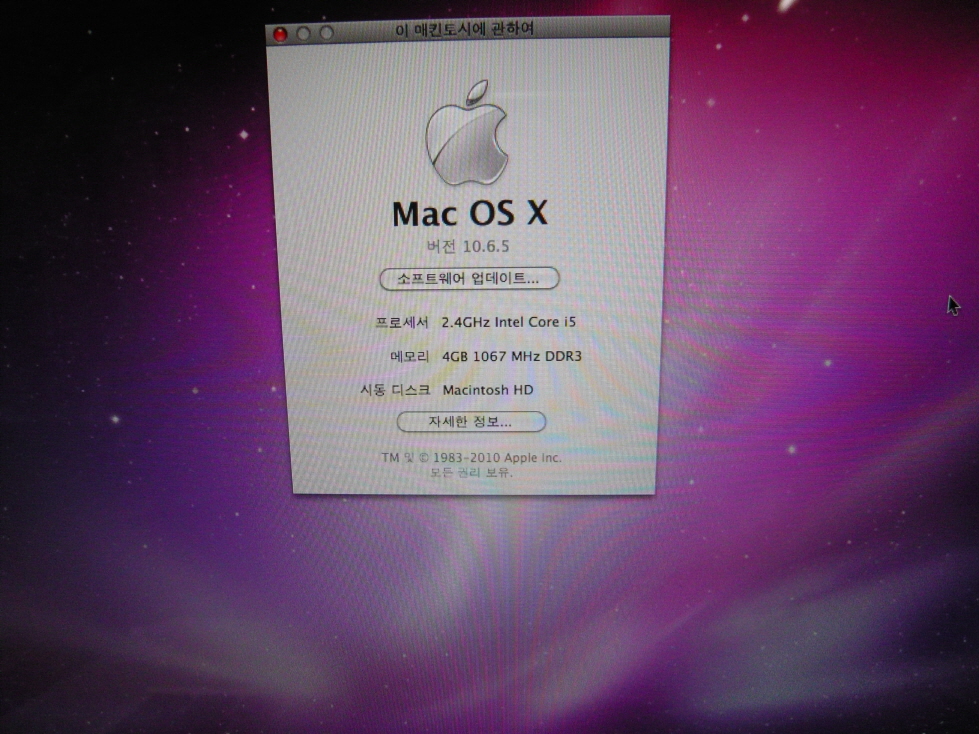979x734 pixels.
Task: Click the 메모리 label
Action: 410,356
